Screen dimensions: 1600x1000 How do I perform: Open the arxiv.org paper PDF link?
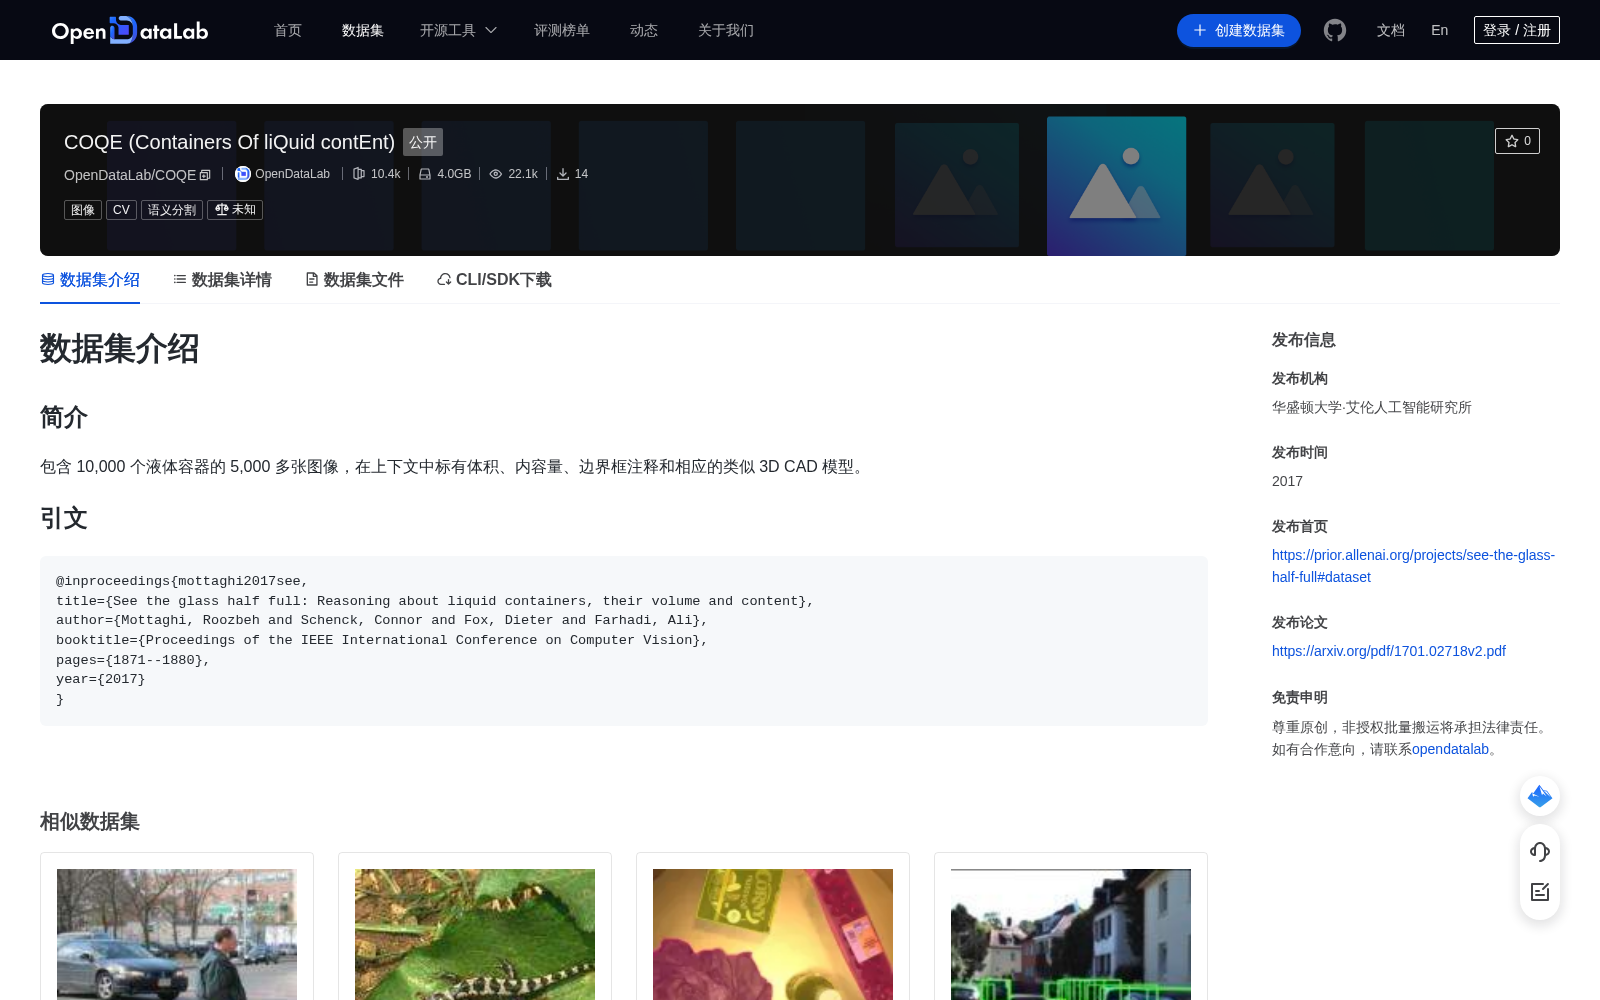point(1389,651)
